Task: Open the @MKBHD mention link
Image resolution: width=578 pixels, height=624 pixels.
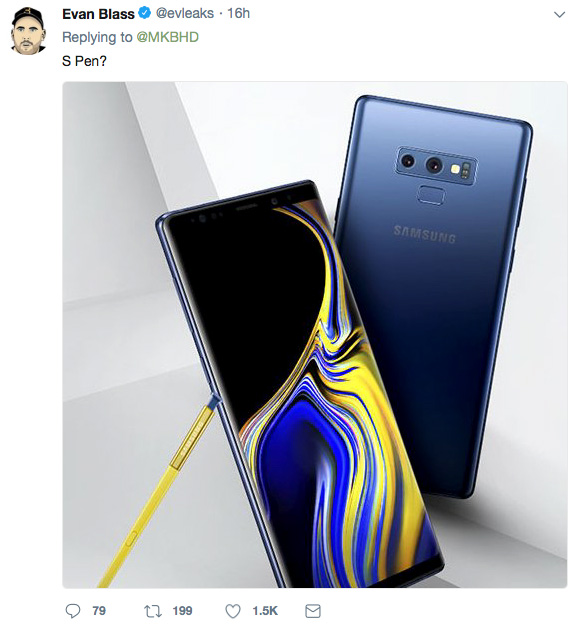Action: click(168, 37)
